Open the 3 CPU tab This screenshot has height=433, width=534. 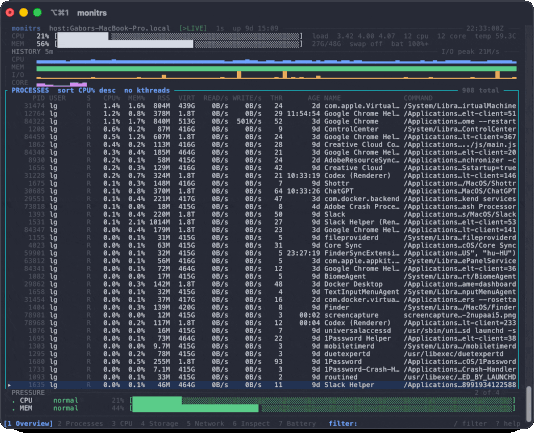click(x=122, y=423)
